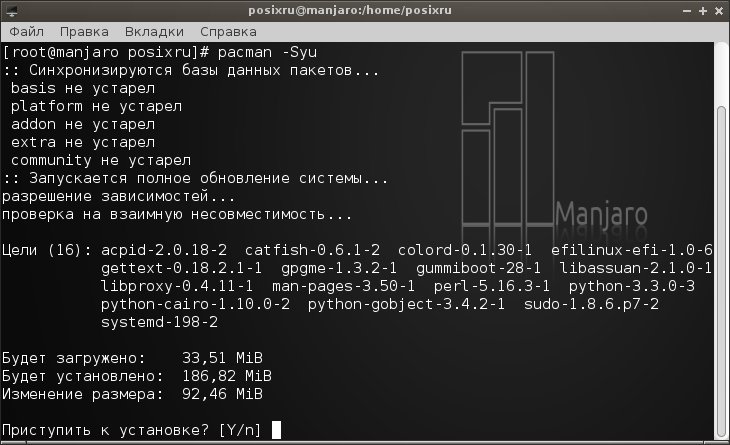Open the Справка menu
This screenshot has width=730, height=445.
[228, 32]
